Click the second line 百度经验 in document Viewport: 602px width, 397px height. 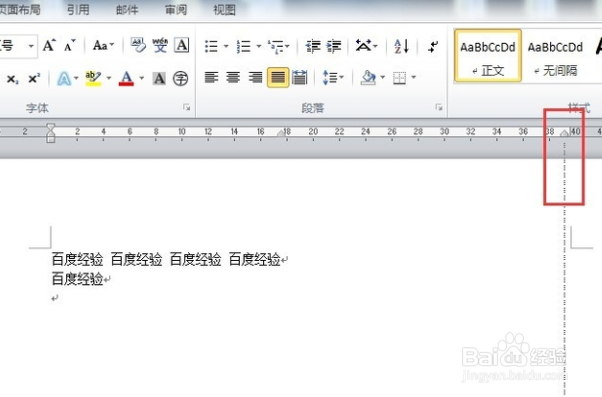pos(78,279)
